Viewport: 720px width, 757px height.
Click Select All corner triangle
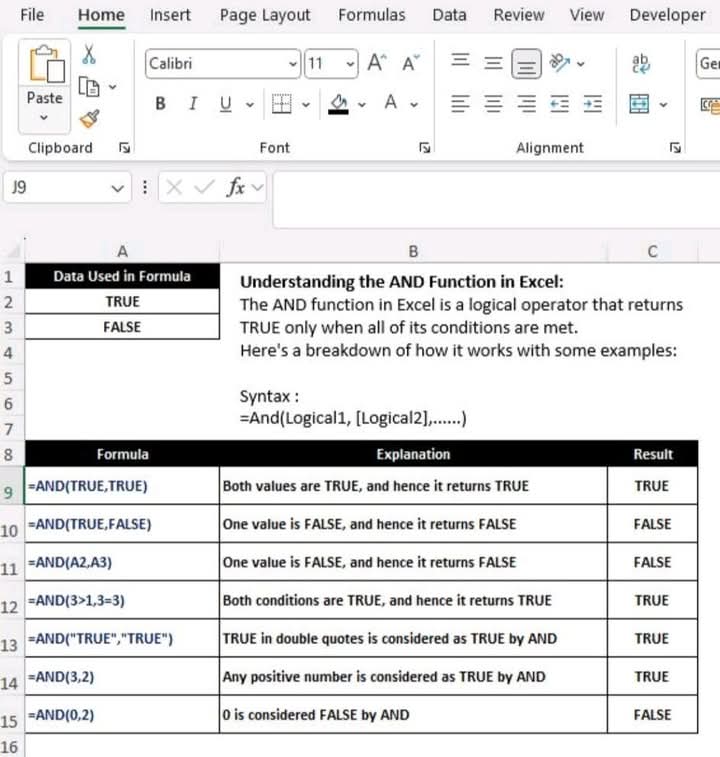click(x=13, y=251)
